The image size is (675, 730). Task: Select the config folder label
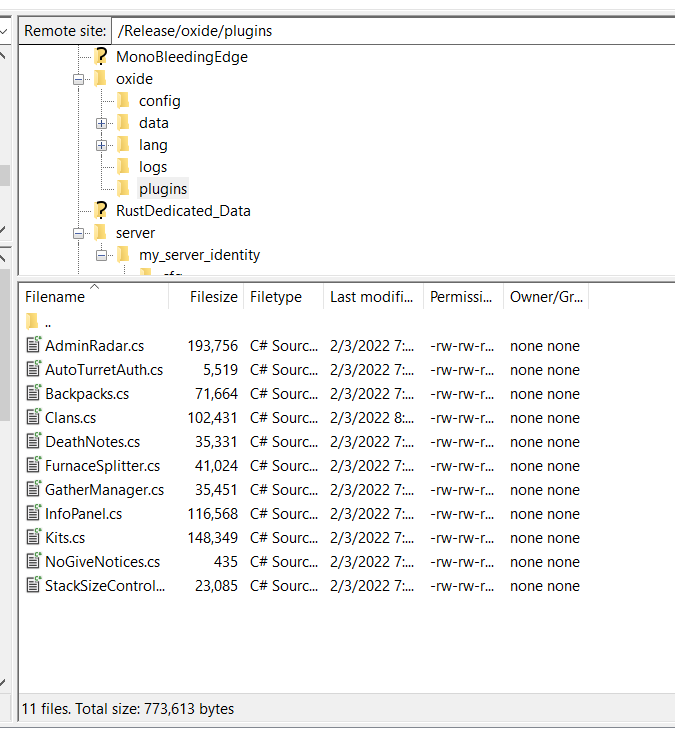160,101
